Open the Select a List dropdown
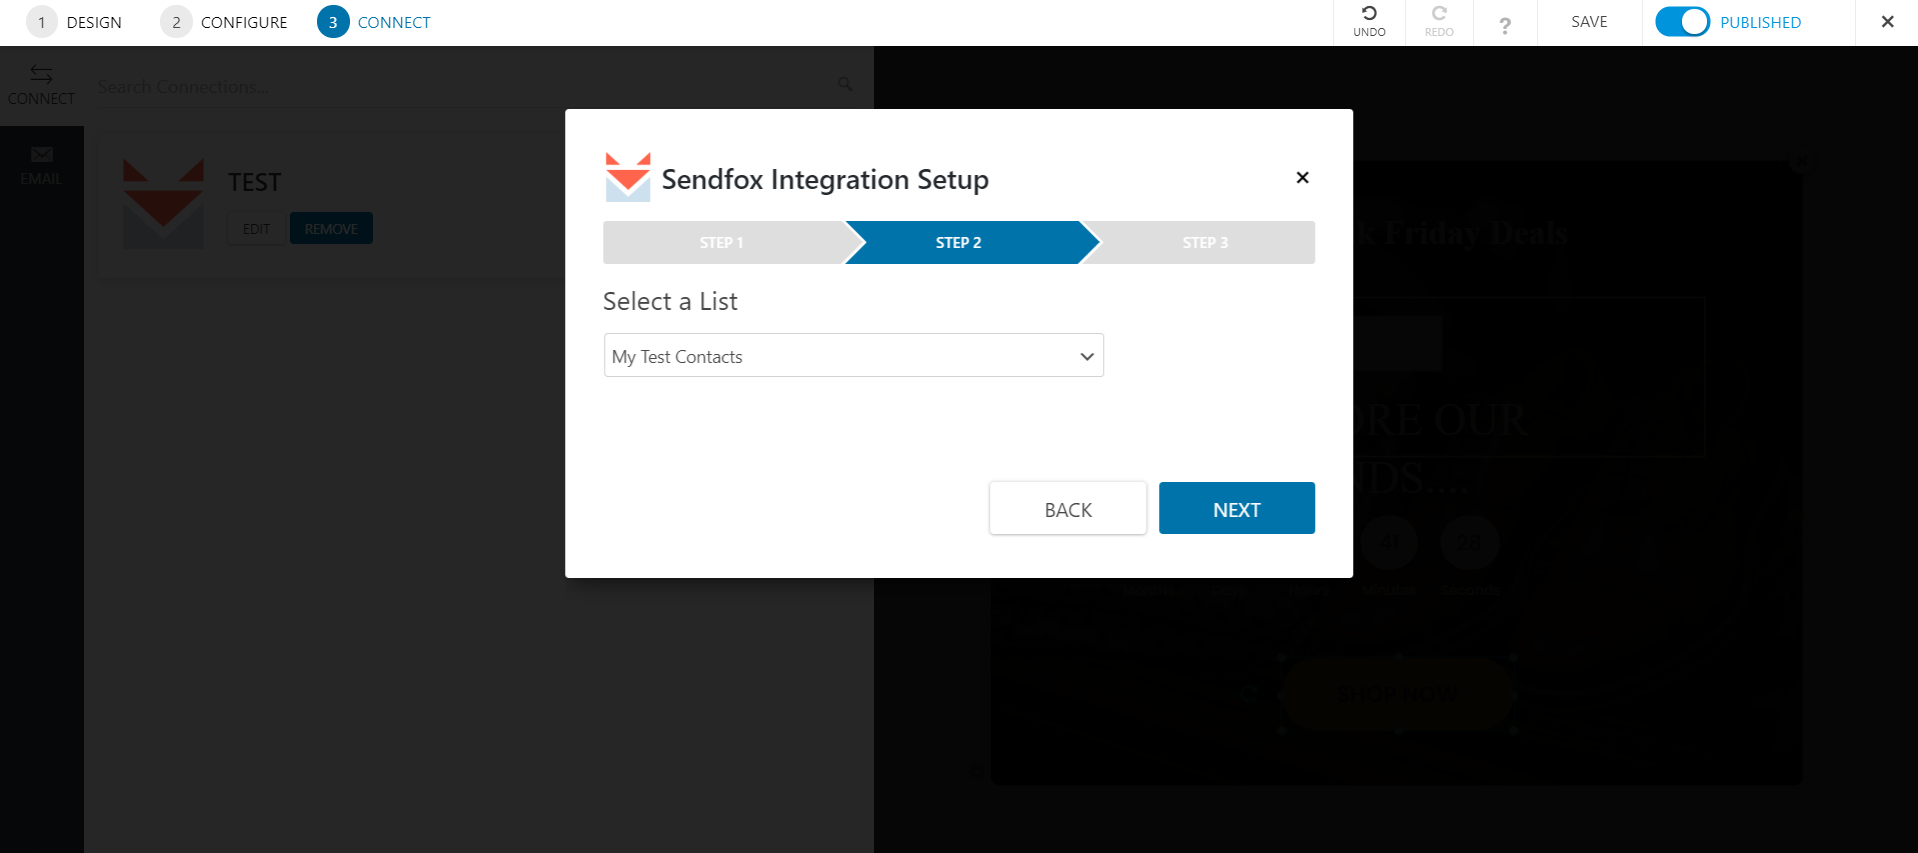 (853, 356)
